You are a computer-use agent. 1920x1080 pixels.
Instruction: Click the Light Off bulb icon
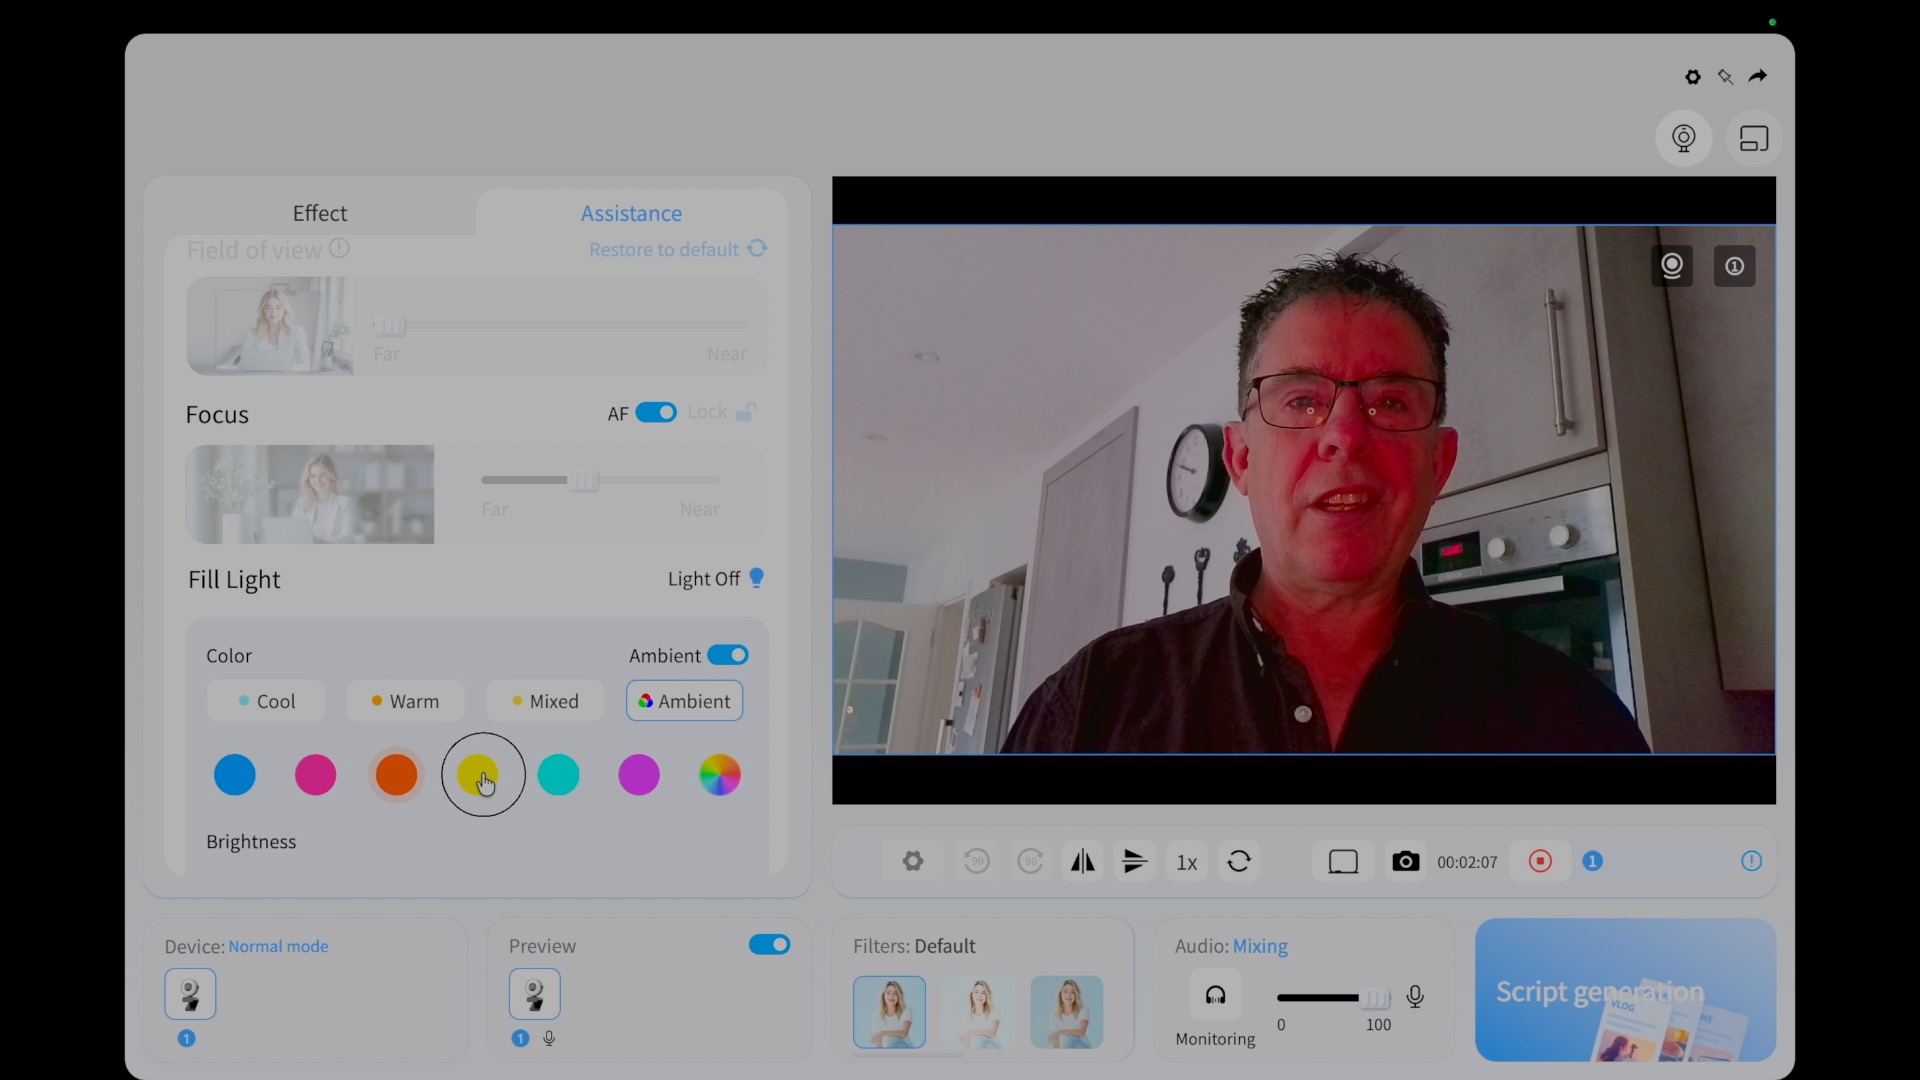(x=757, y=578)
